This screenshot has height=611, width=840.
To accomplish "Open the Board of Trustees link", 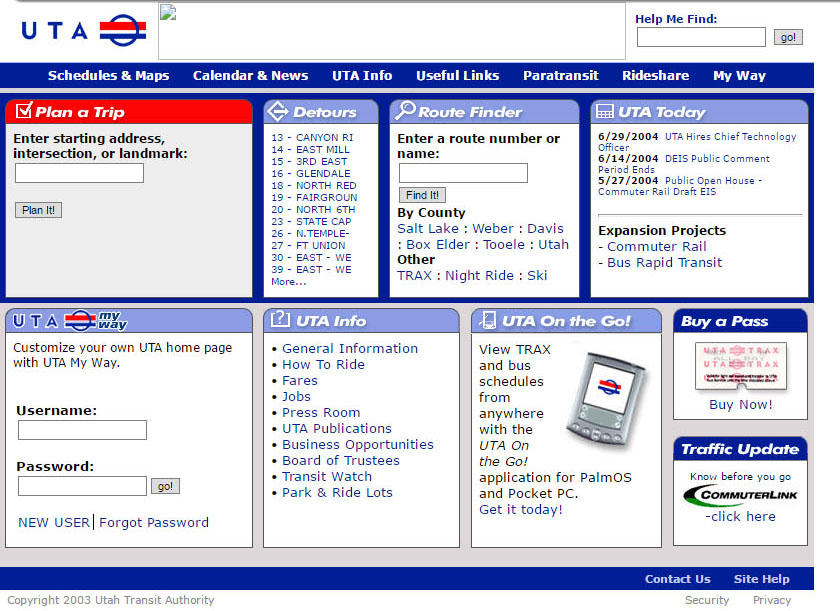I will 341,461.
